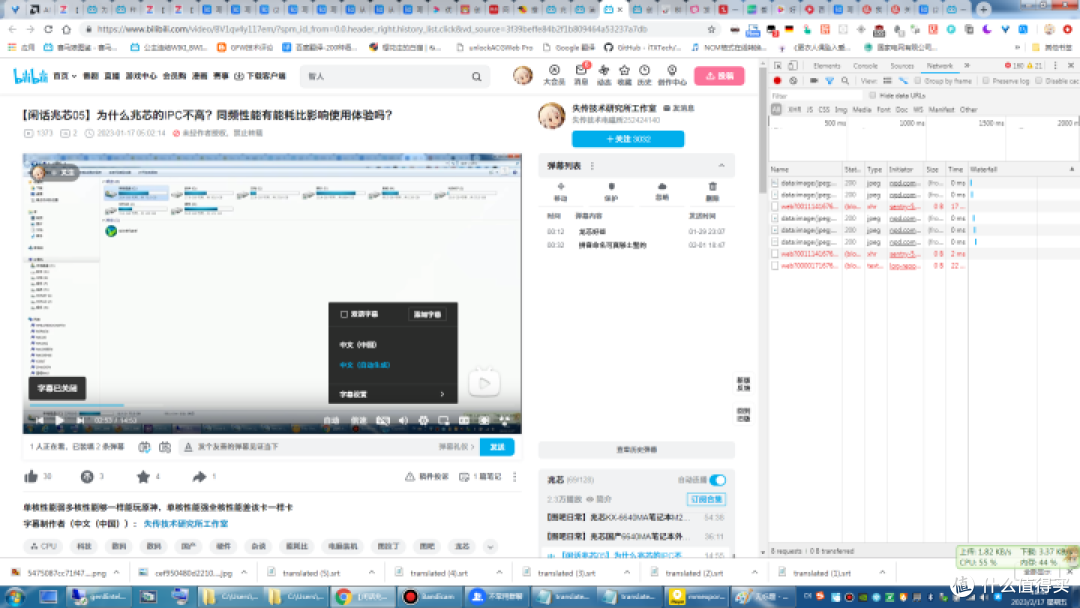
Task: Open options for translated (4).srt download
Action: [499, 573]
